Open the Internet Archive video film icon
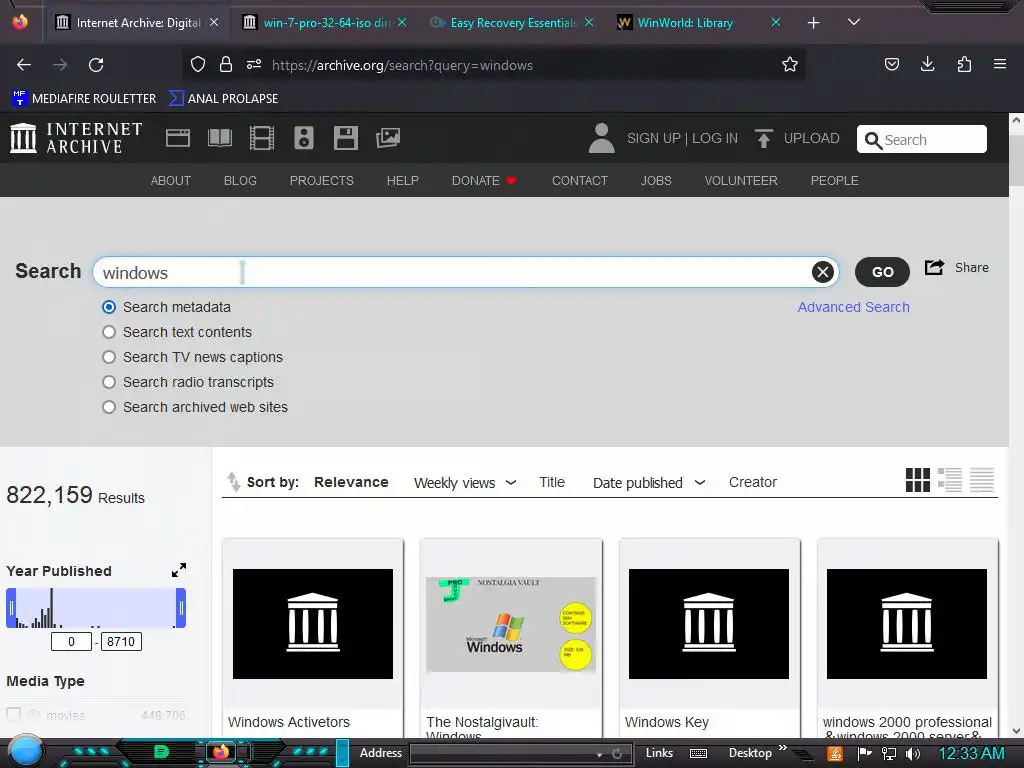This screenshot has height=768, width=1024. [261, 138]
